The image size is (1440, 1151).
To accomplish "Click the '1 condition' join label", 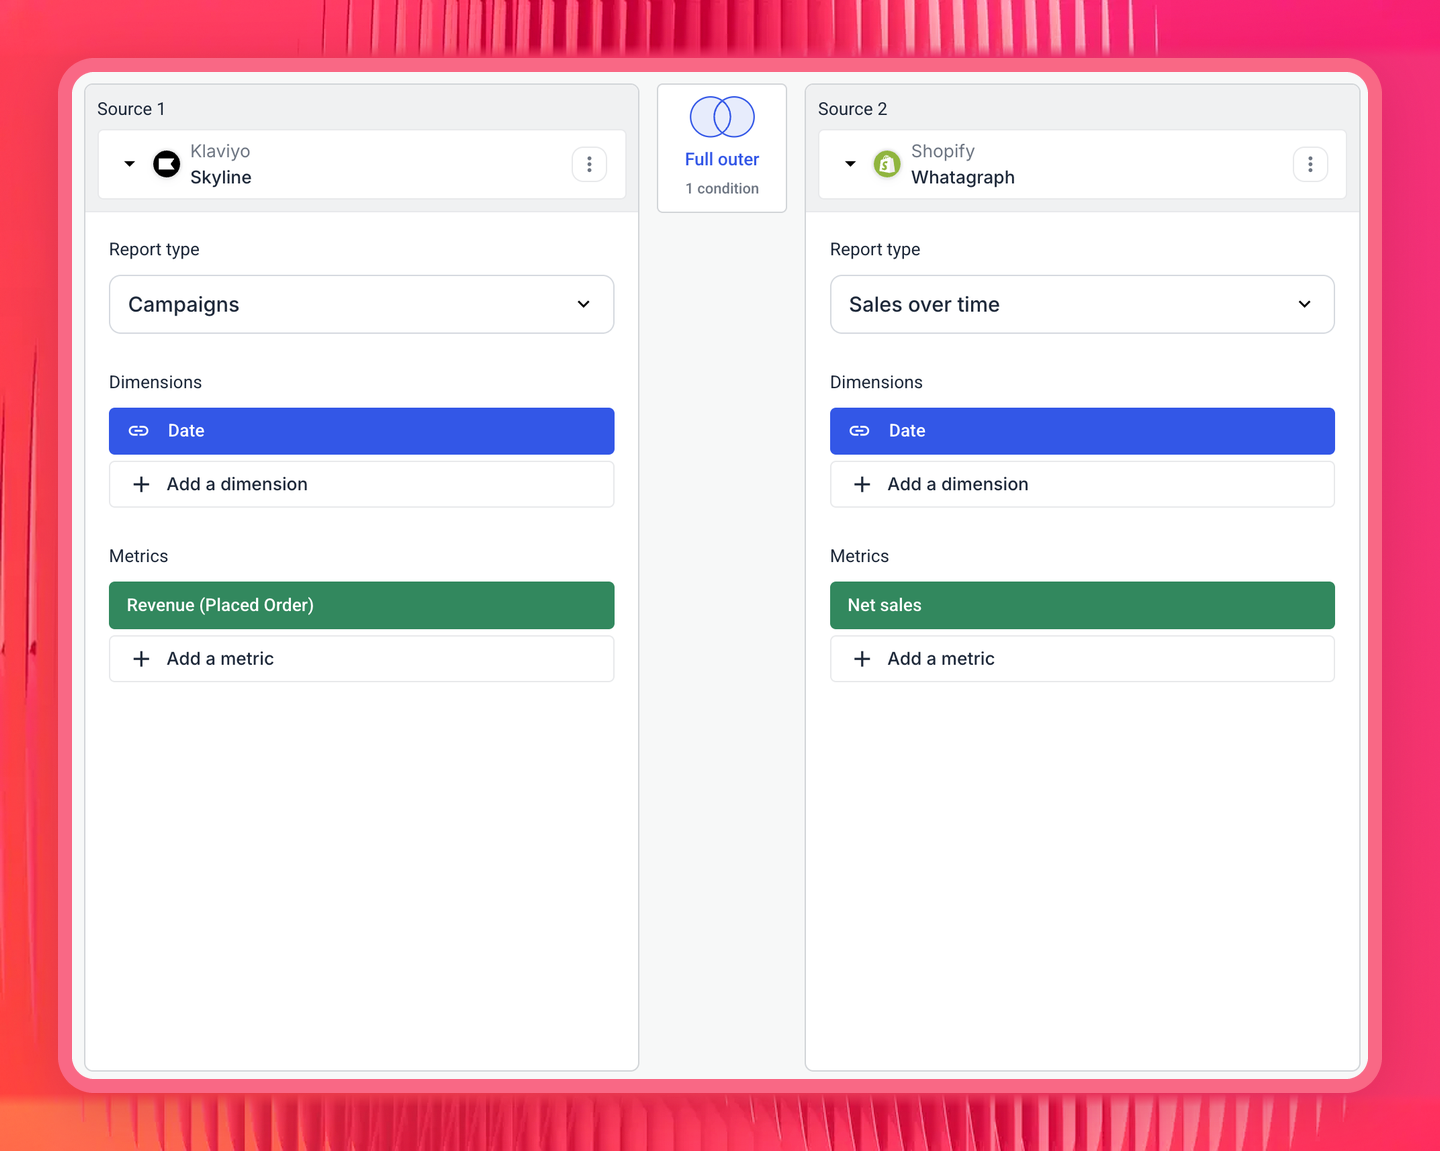I will (722, 188).
